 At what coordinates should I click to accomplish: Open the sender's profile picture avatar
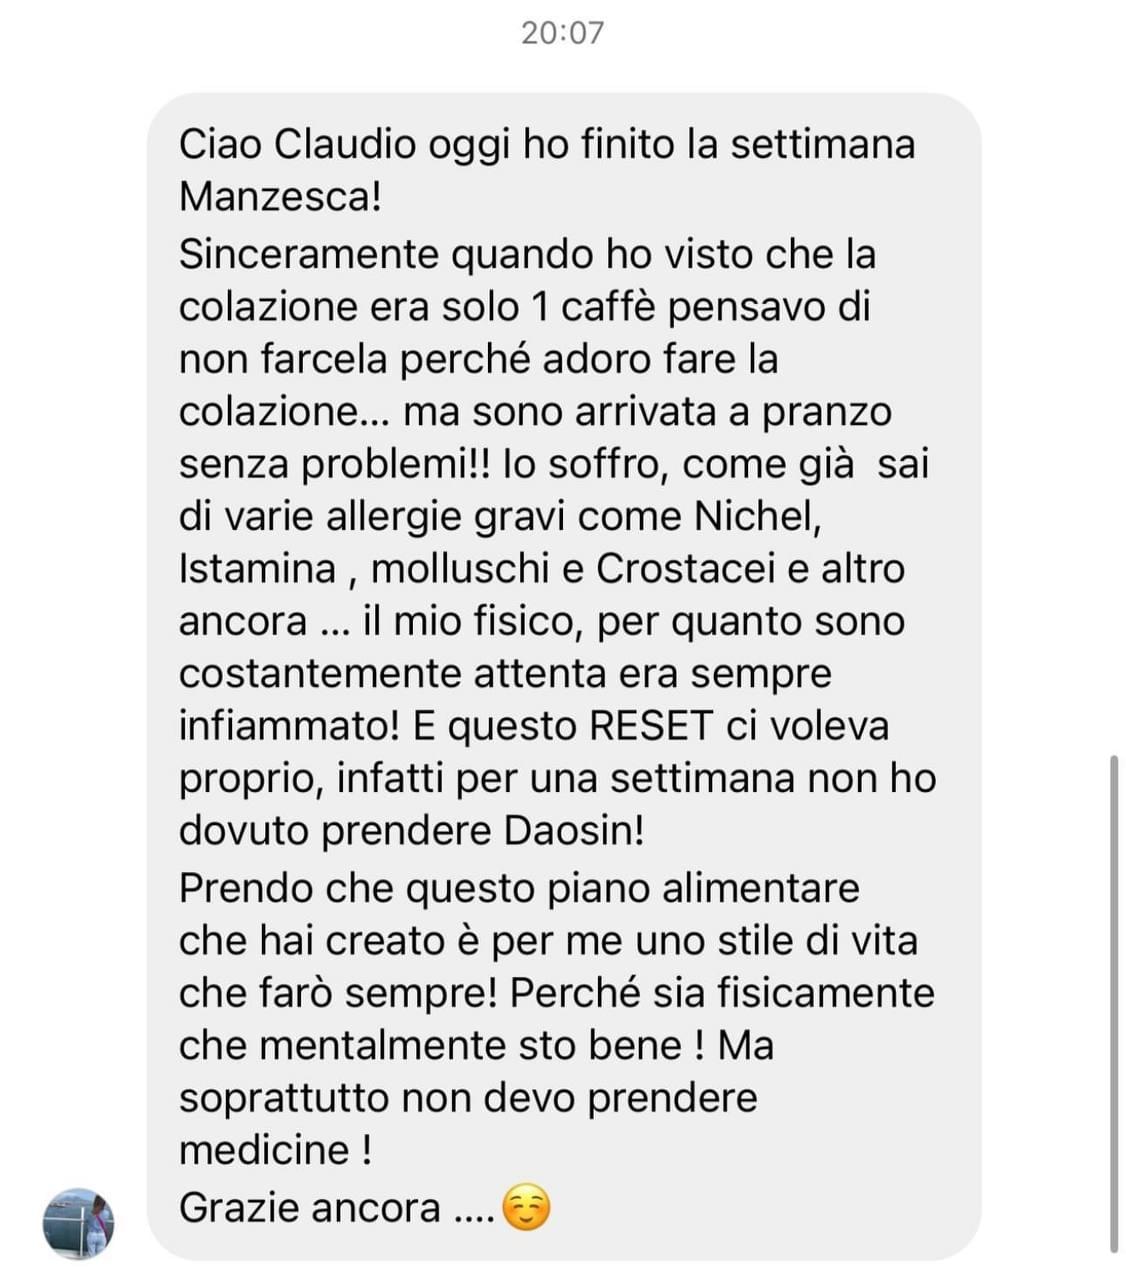point(78,1223)
